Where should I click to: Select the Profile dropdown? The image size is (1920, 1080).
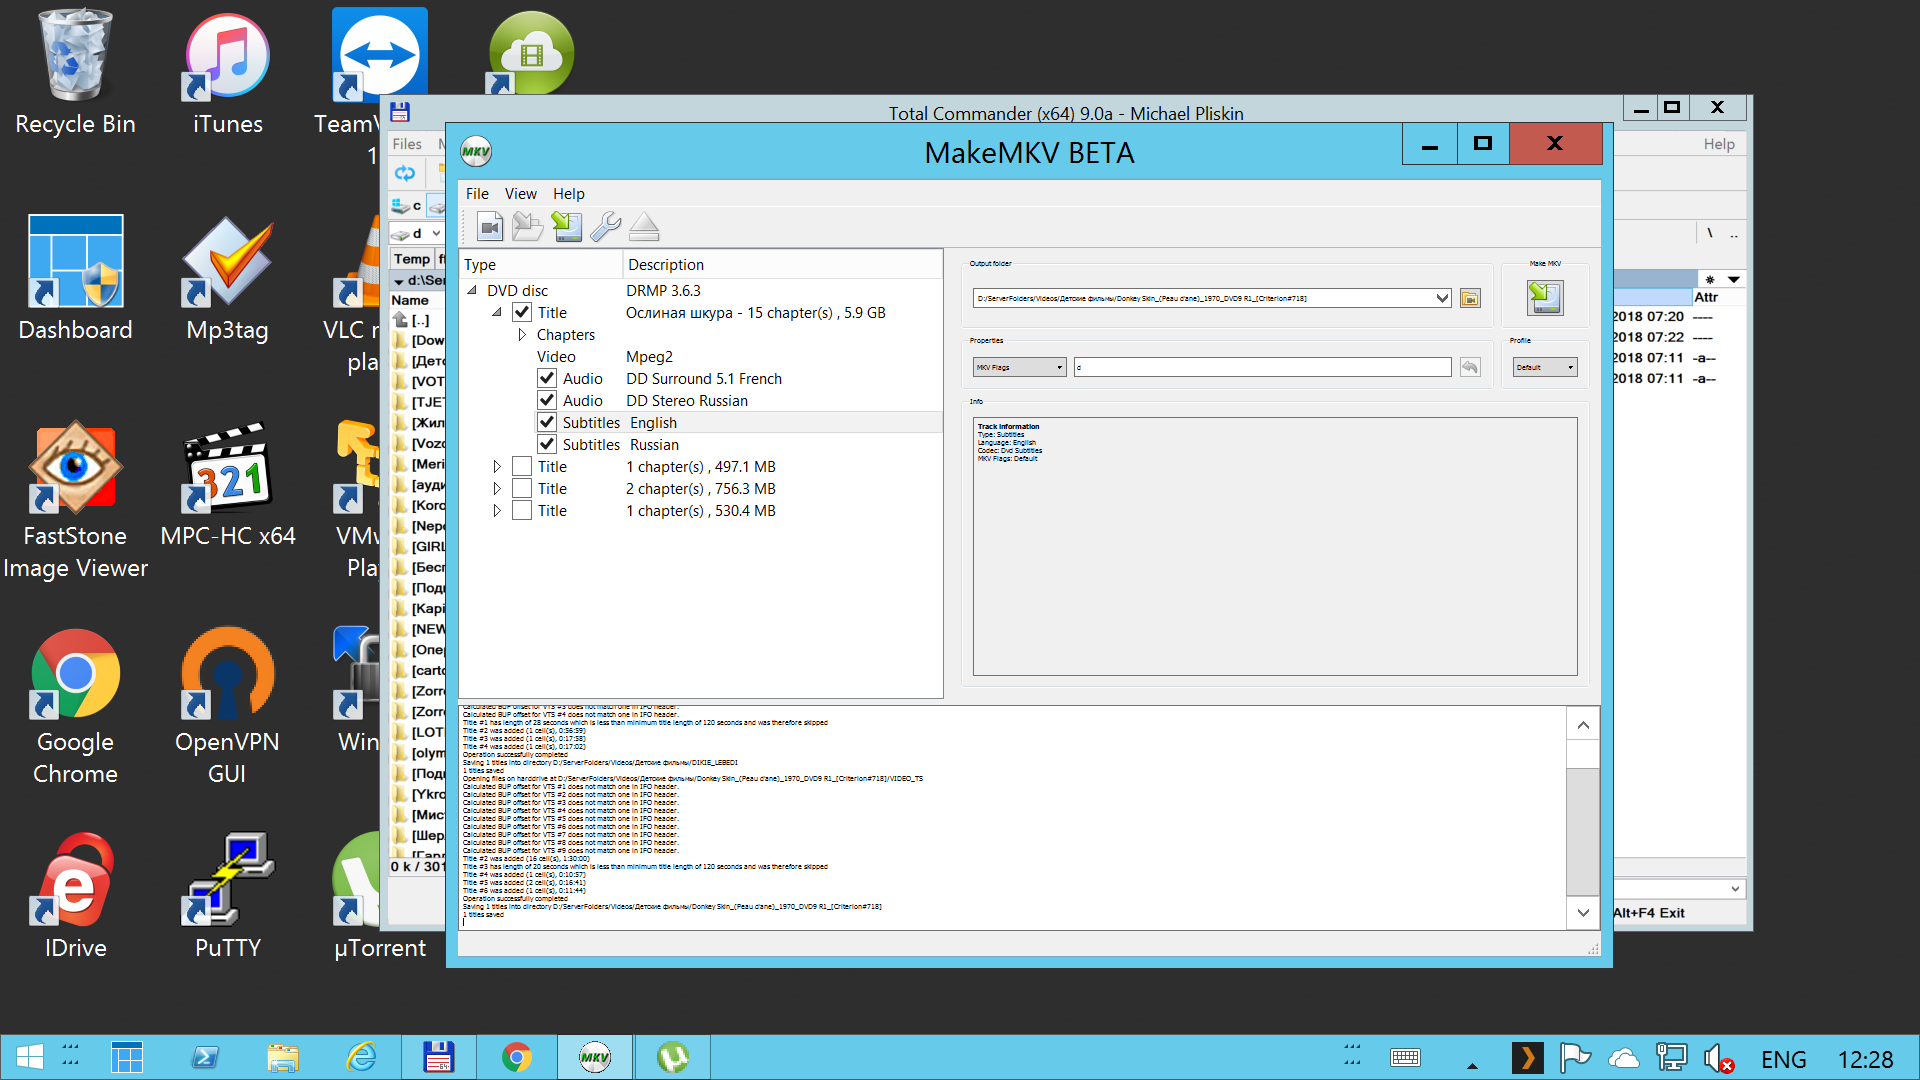[x=1544, y=367]
